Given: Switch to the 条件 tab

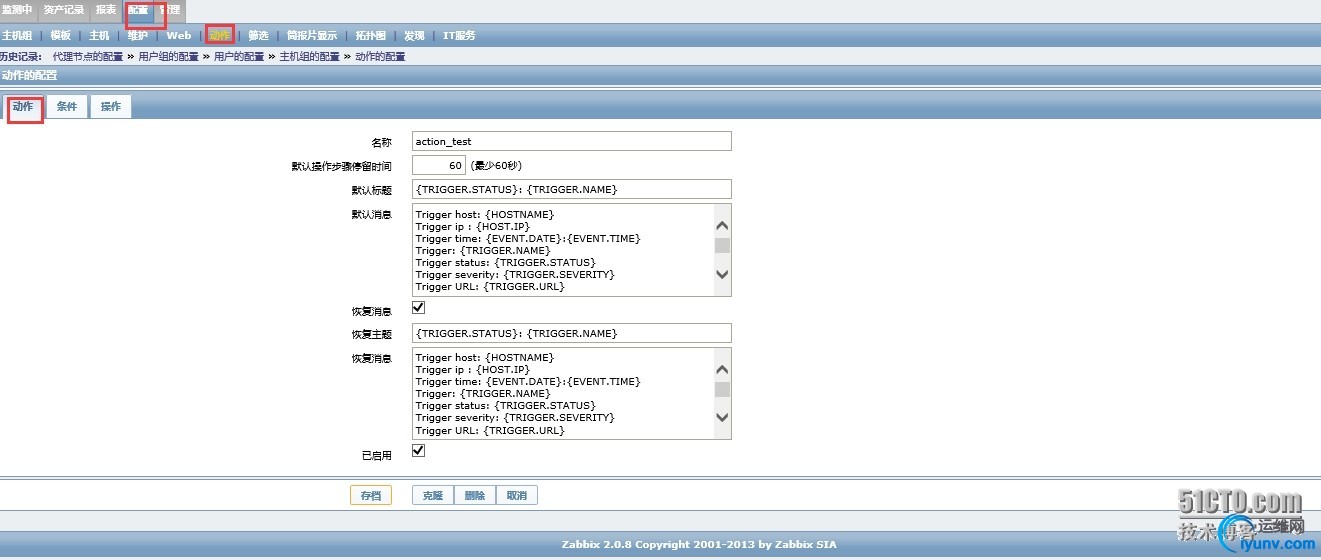Looking at the screenshot, I should pyautogui.click(x=66, y=107).
